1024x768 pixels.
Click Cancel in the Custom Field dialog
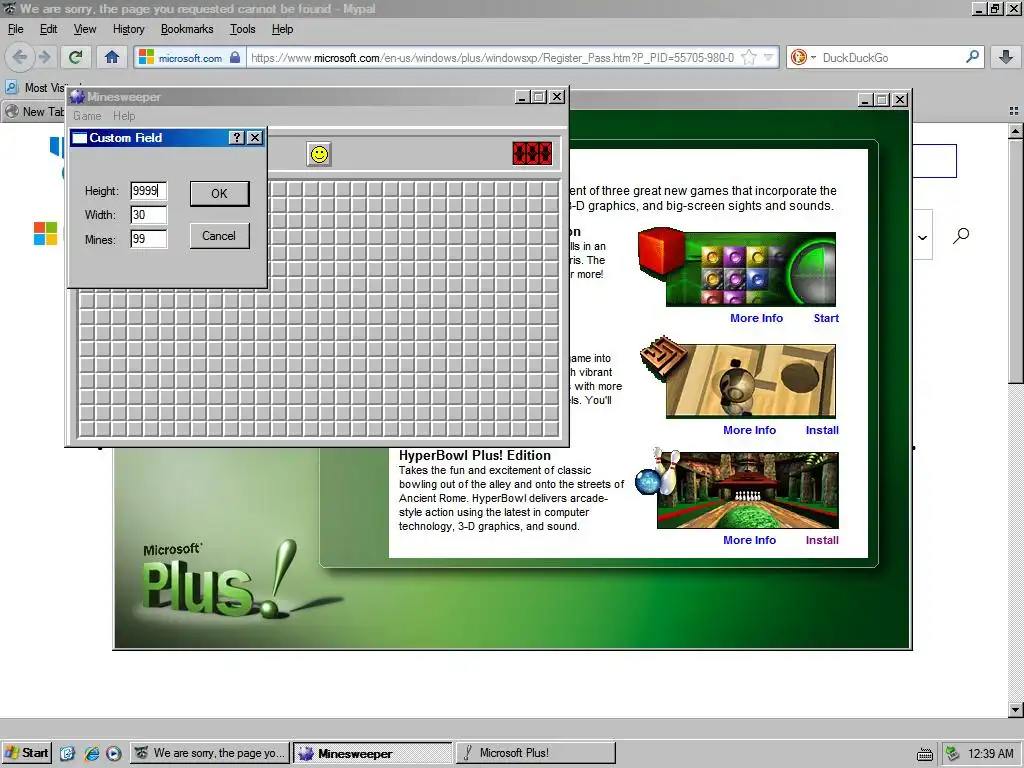click(x=219, y=236)
